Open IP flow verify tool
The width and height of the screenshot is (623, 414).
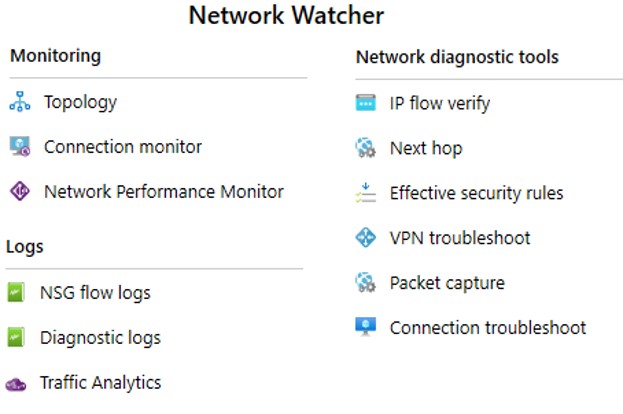click(x=439, y=103)
